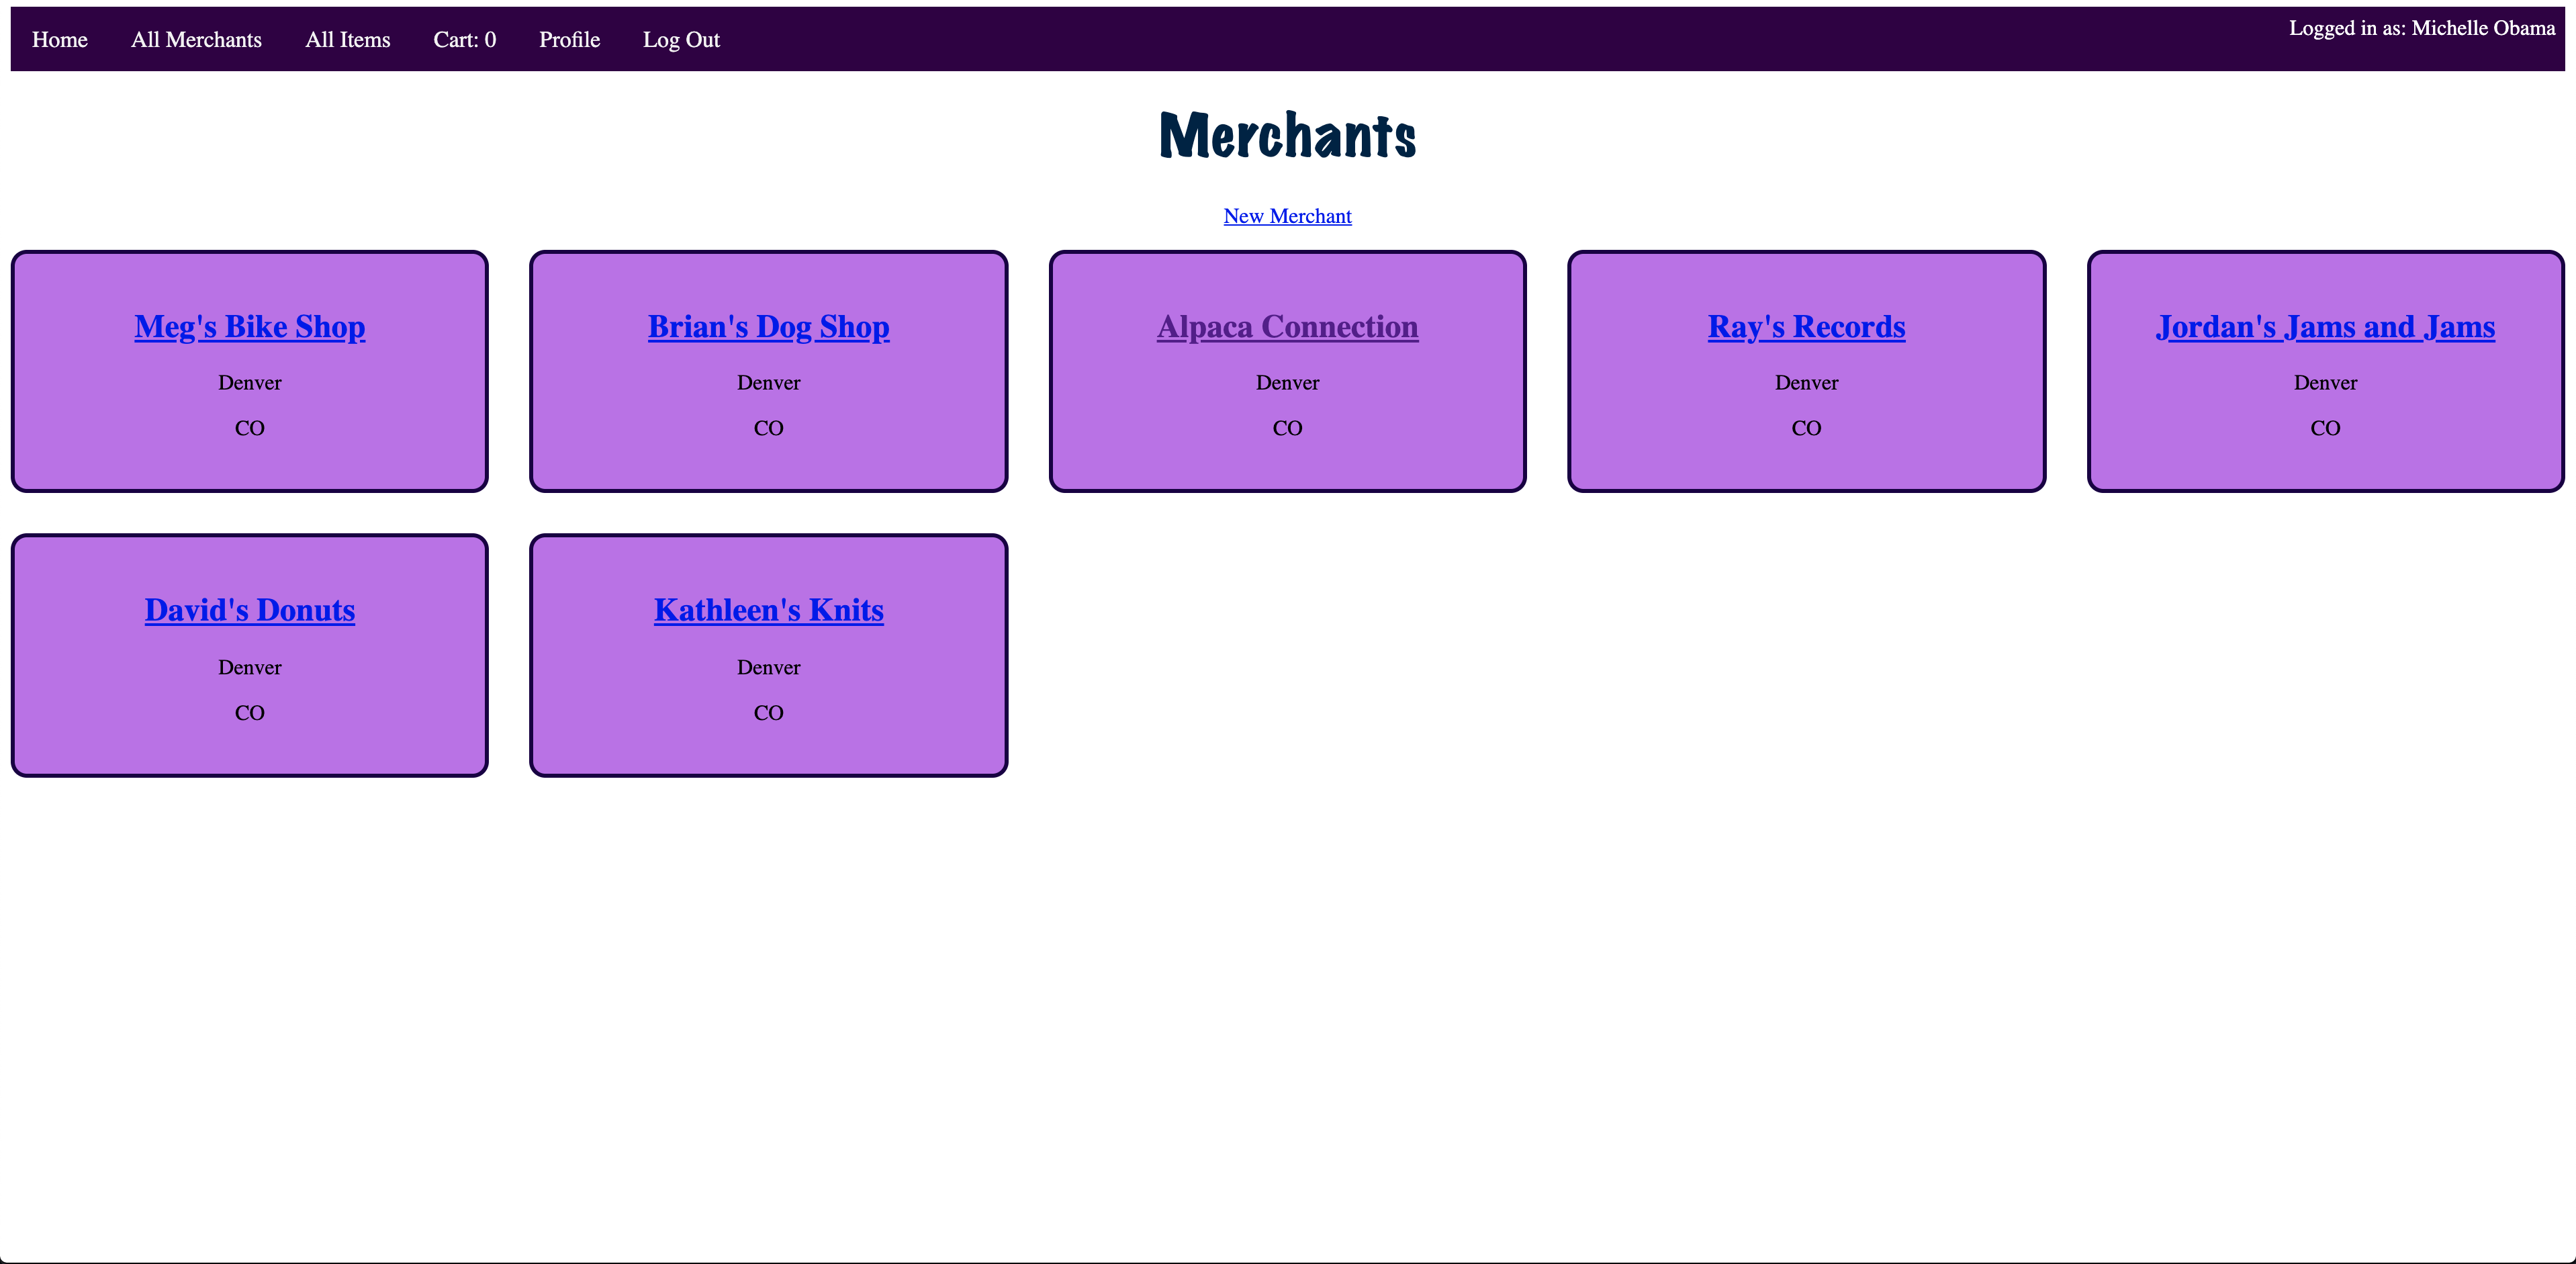The height and width of the screenshot is (1264, 2576).
Task: Click Denver text in Ray's Records card
Action: coord(1806,383)
